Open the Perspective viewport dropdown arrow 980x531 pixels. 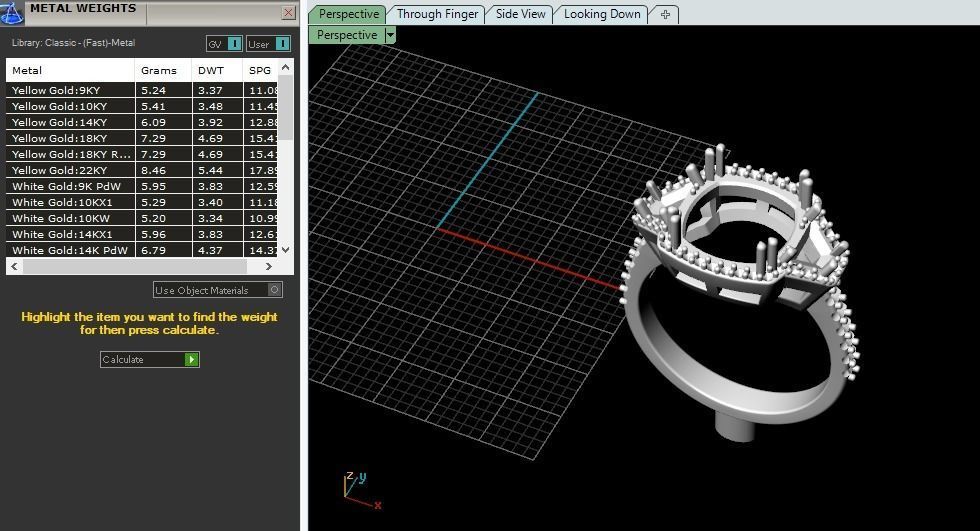click(390, 35)
